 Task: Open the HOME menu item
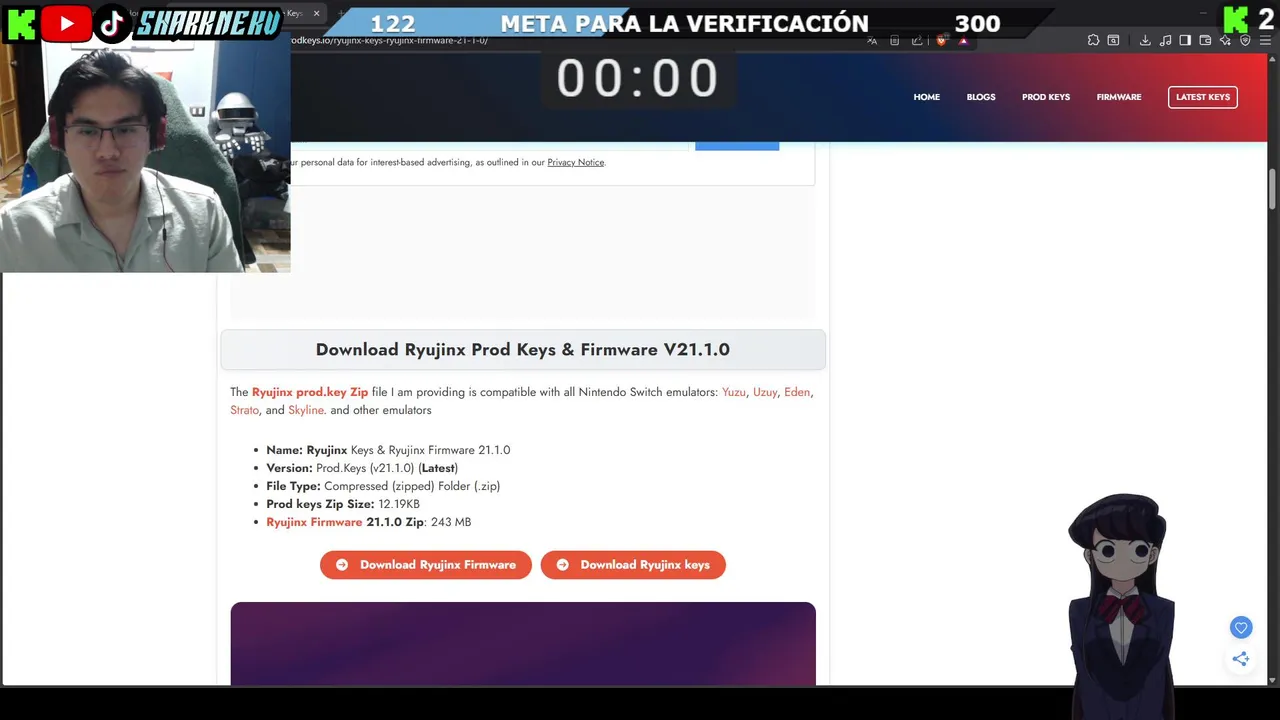(927, 97)
